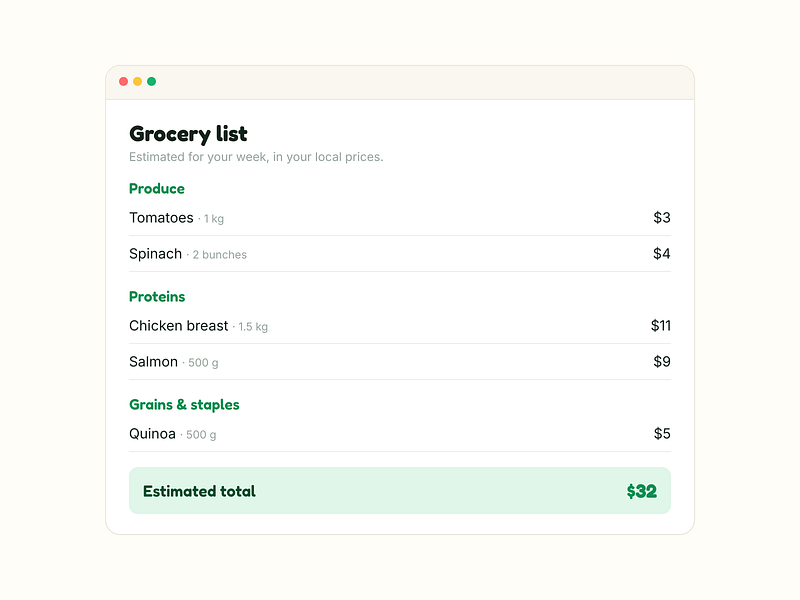Screen dimensions: 800x600
Task: Select the Quinoa item row
Action: click(400, 434)
